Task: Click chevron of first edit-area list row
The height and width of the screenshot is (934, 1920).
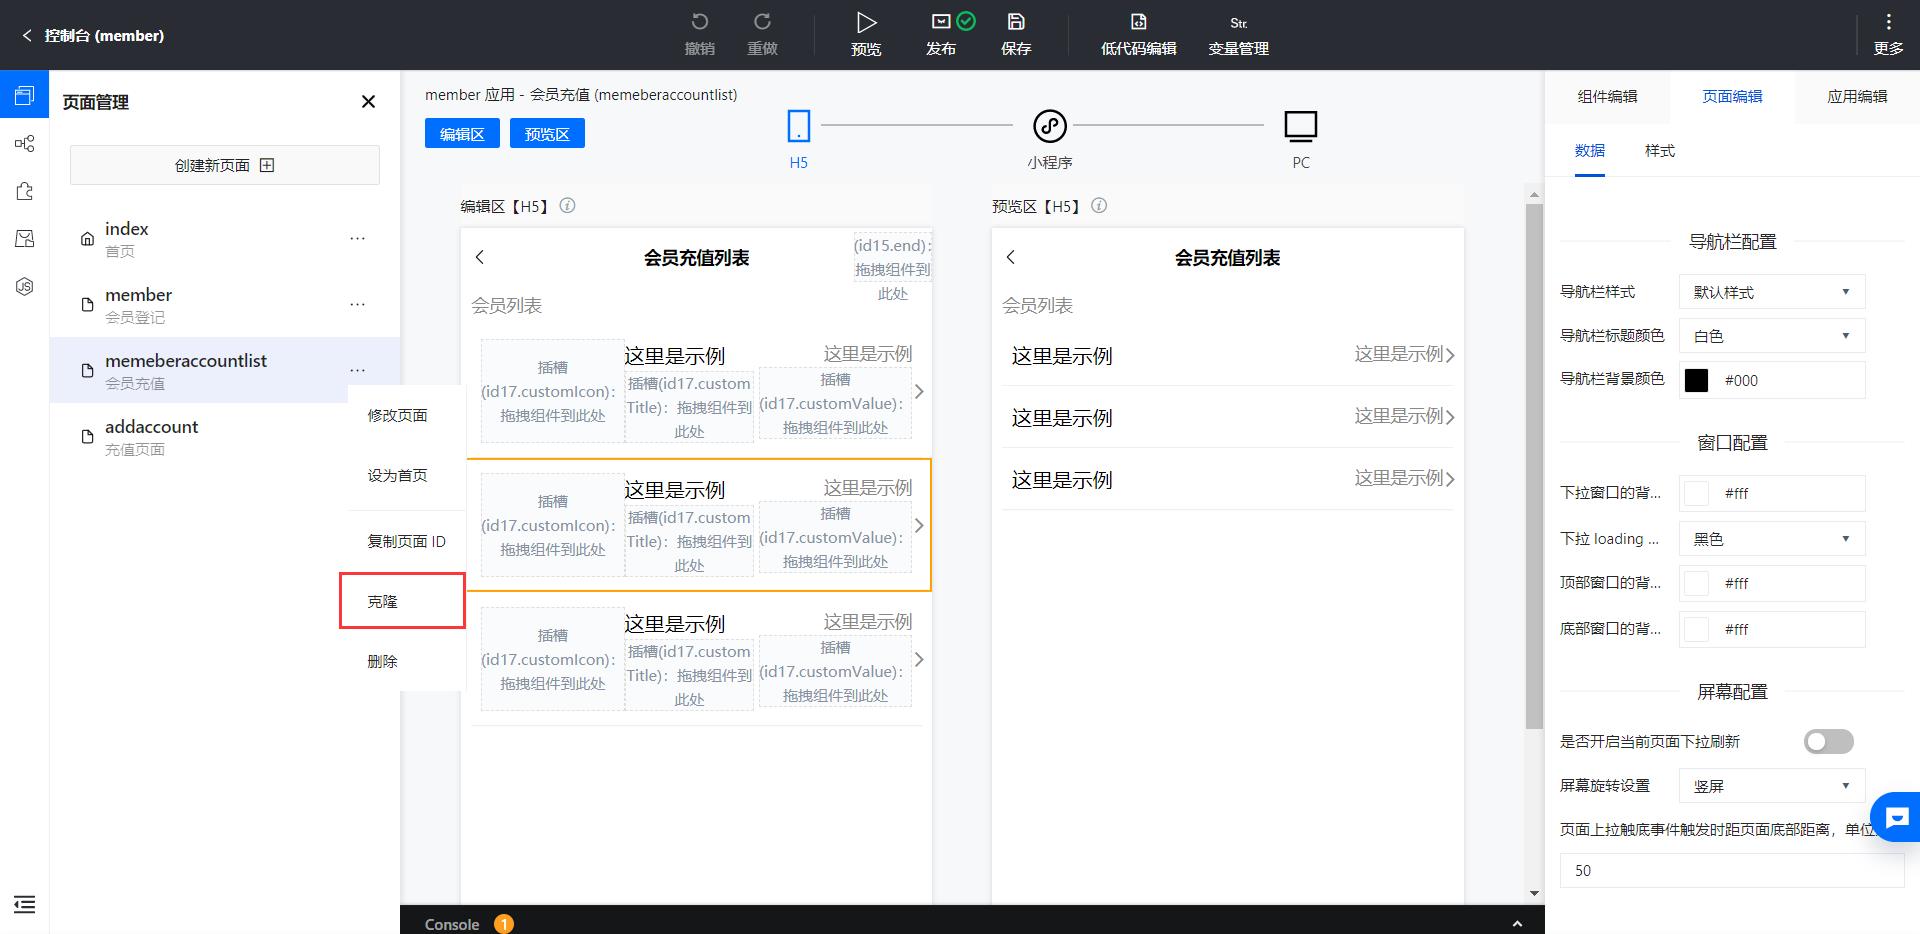Action: coord(919,391)
